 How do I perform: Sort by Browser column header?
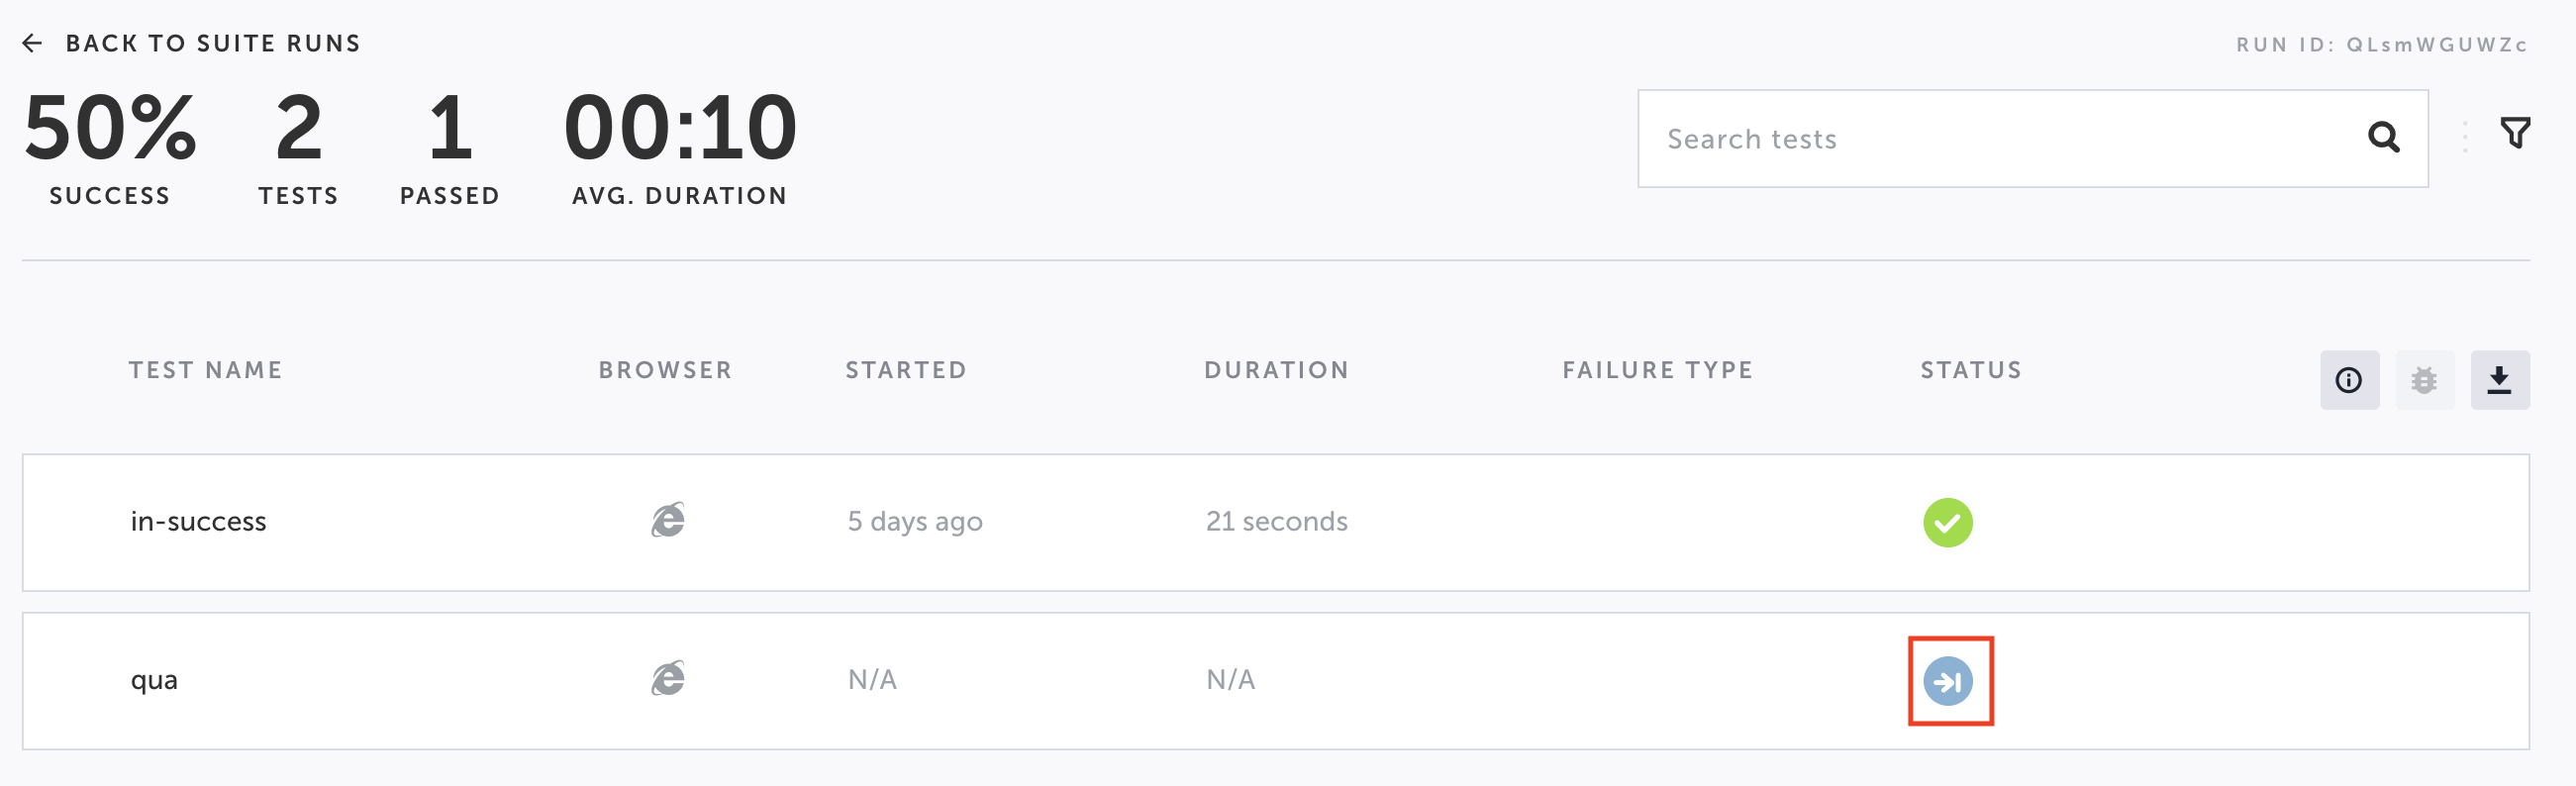point(665,370)
